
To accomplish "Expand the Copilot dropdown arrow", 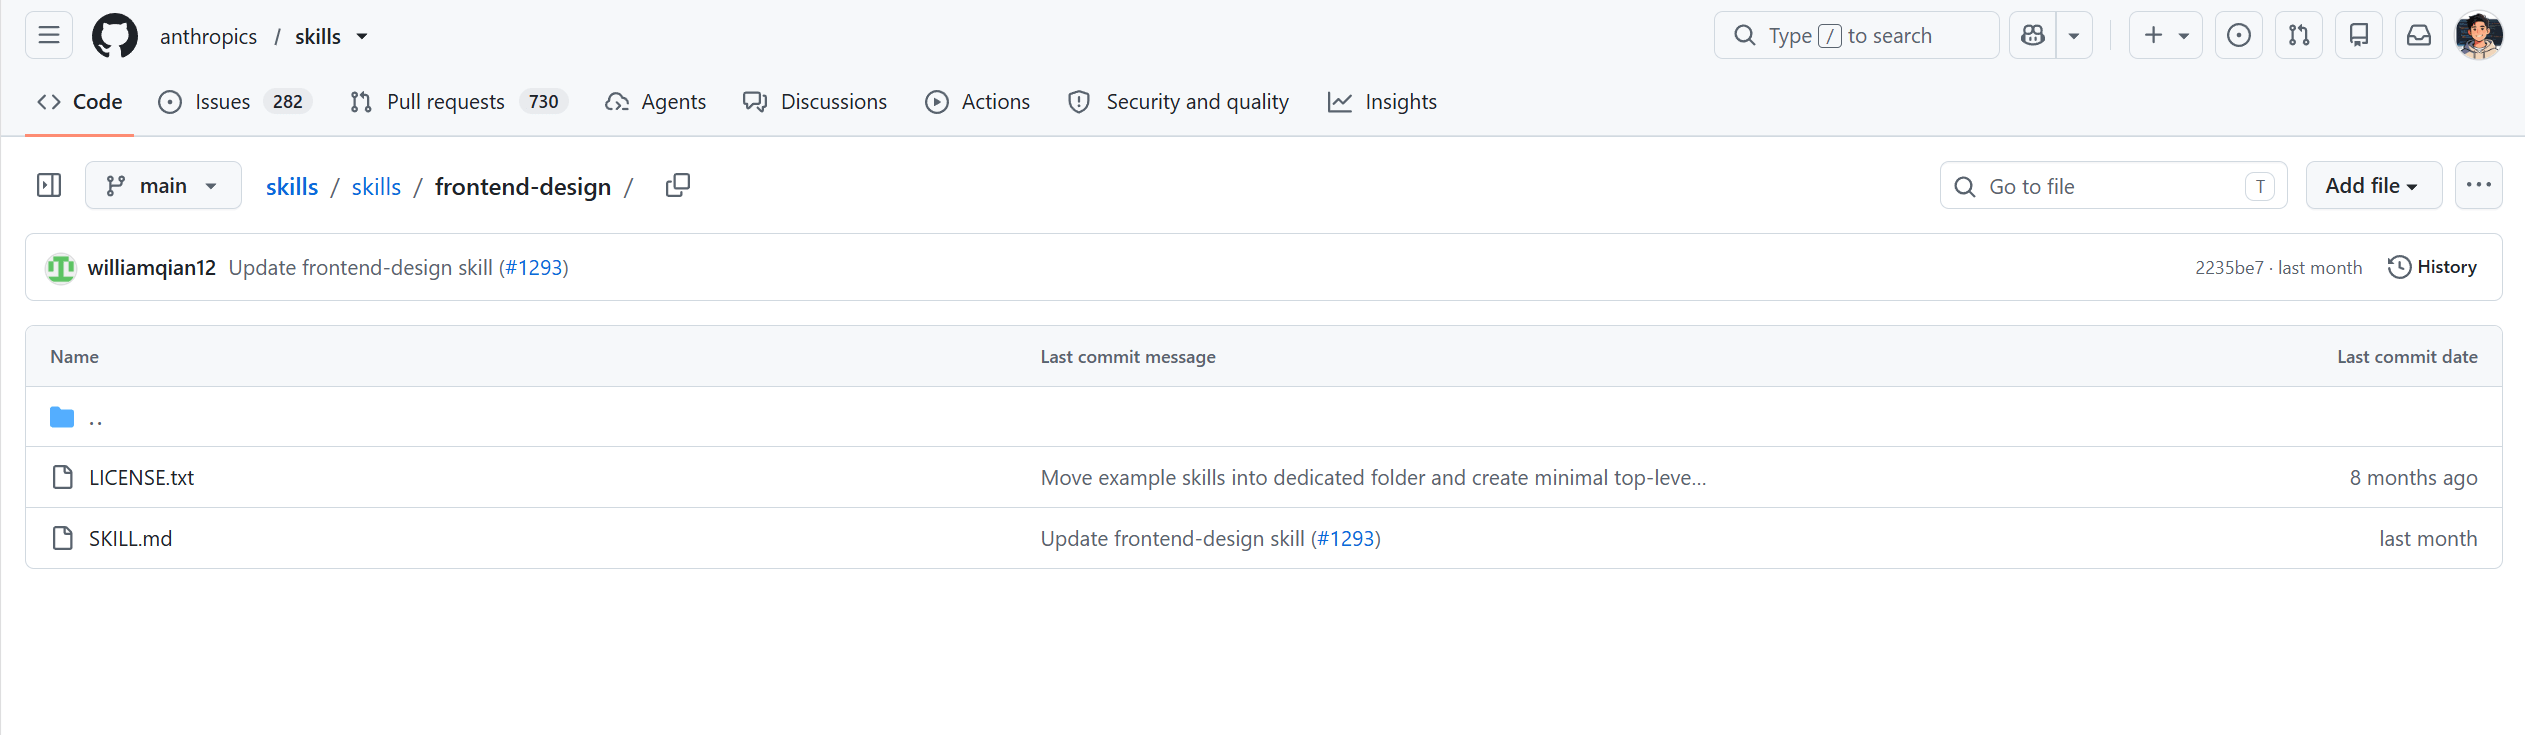I will pyautogui.click(x=2074, y=36).
